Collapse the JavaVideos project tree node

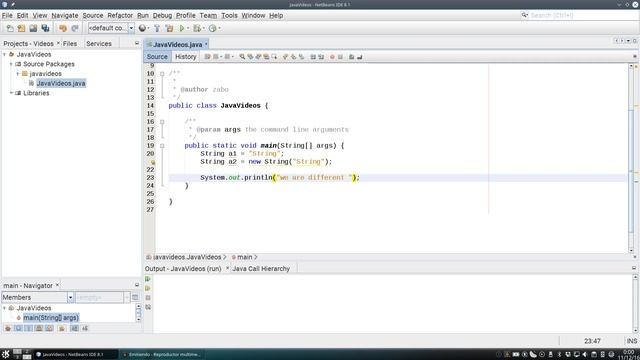pyautogui.click(x=4, y=54)
